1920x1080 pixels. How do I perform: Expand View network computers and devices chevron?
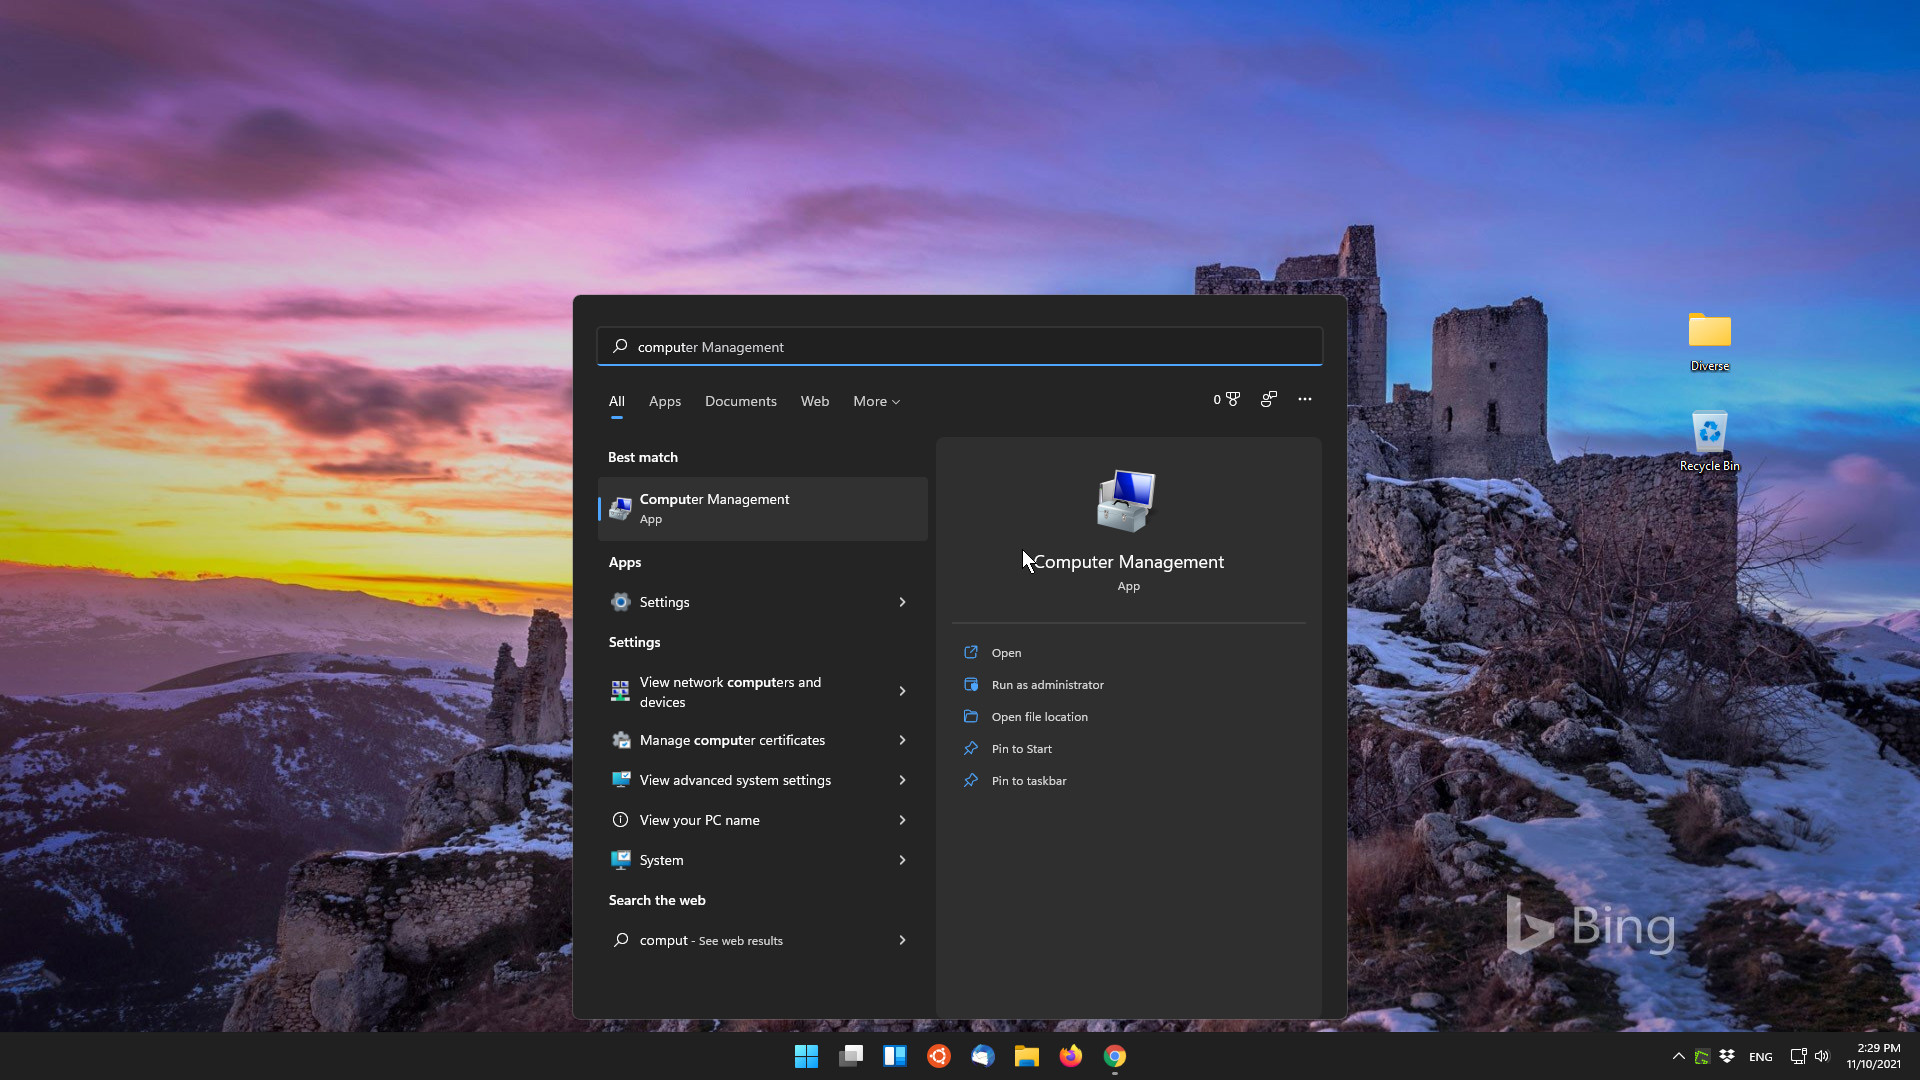[x=902, y=691]
